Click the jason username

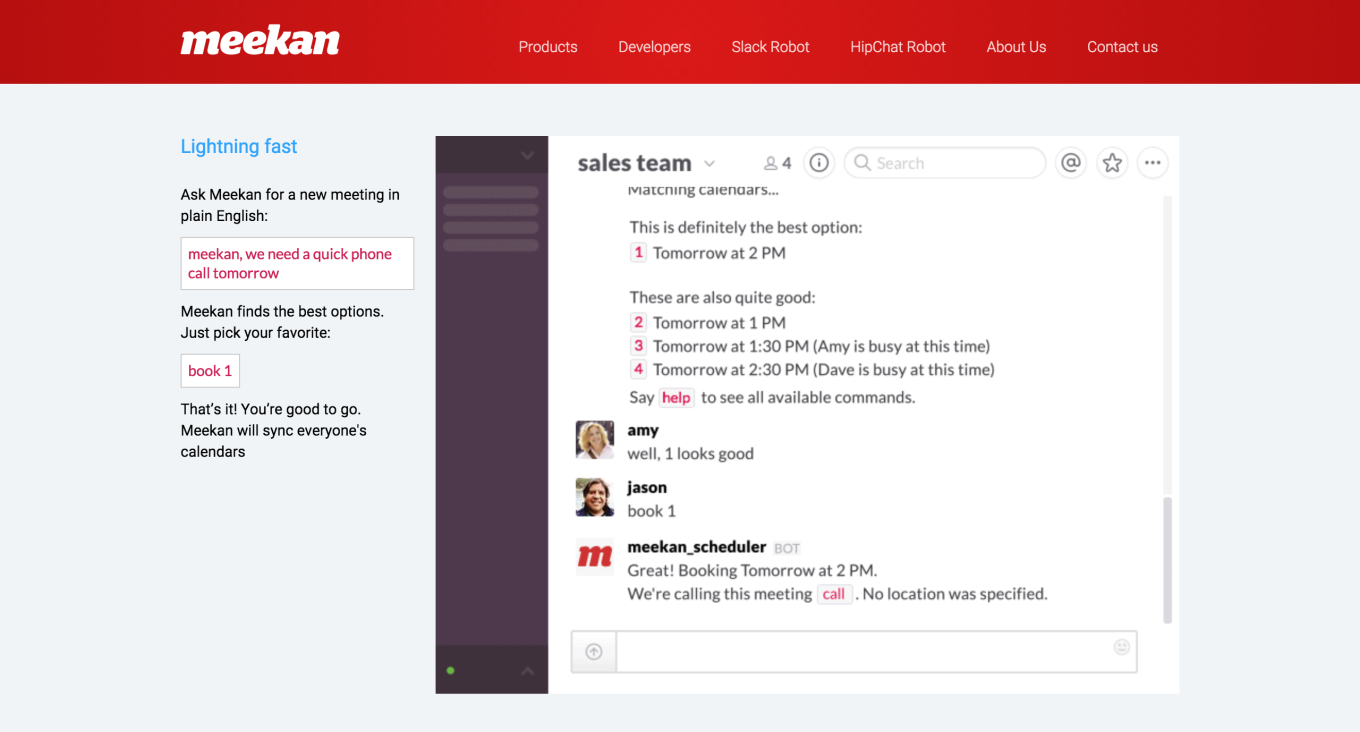[647, 488]
